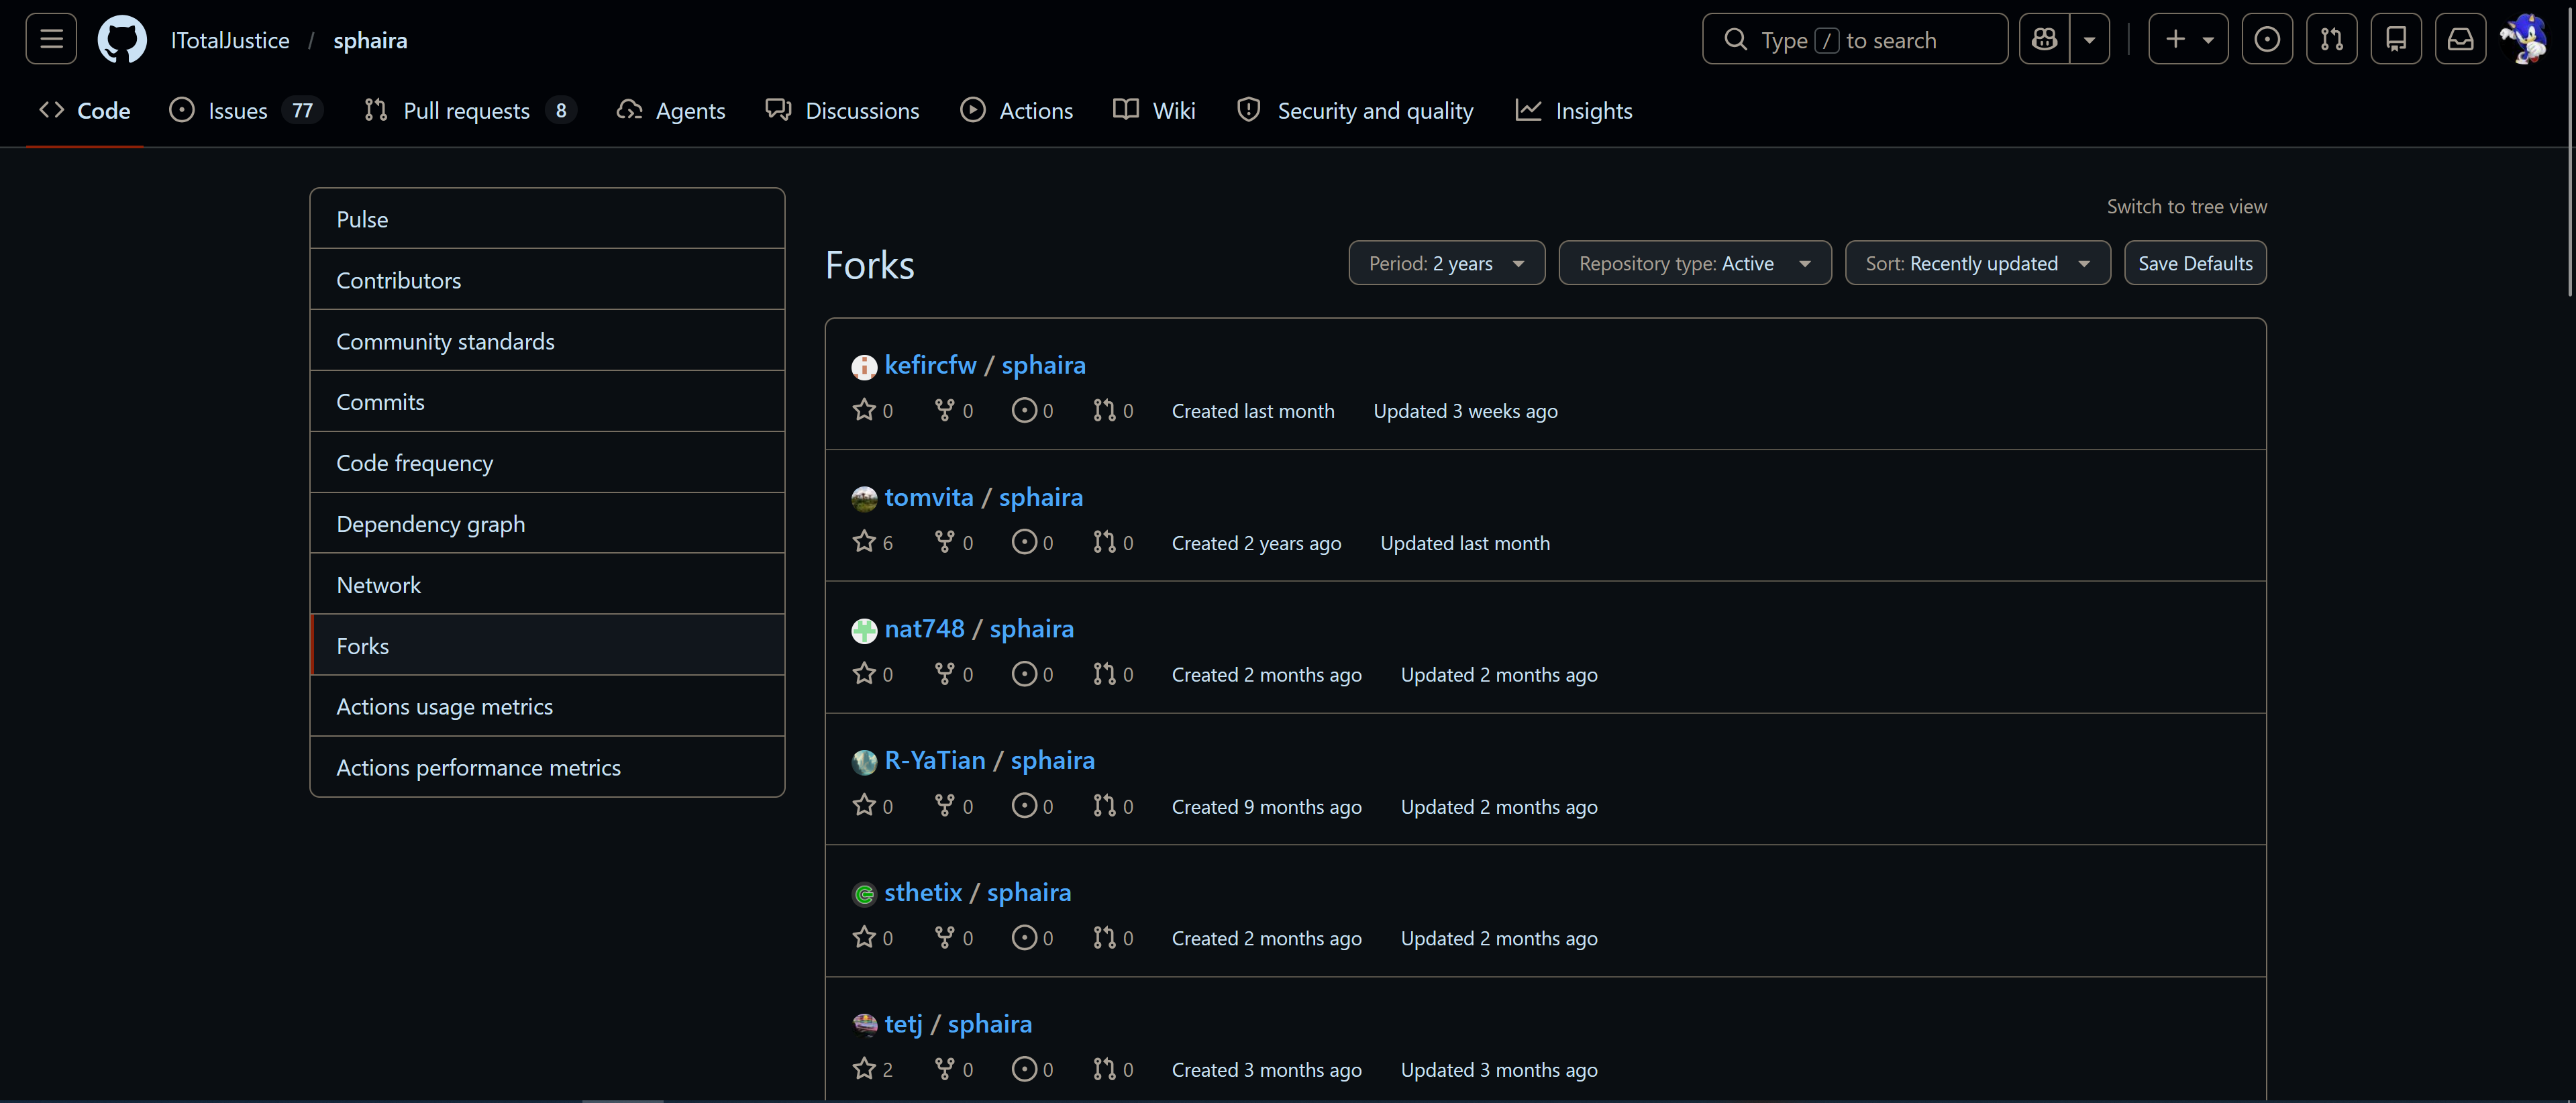Click Switch to tree view link
2576x1103 pixels.
coord(2187,207)
